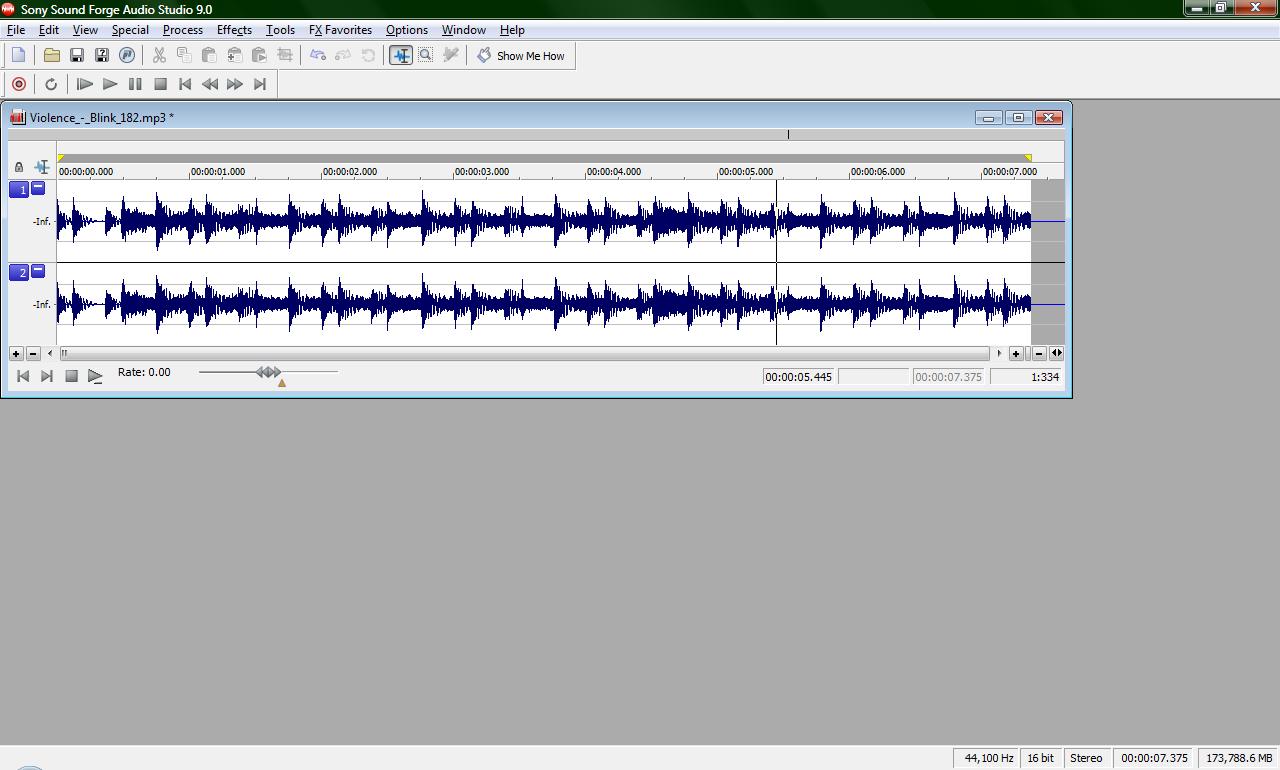Viewport: 1280px width, 770px height.
Task: Open the Edit menu
Action: pos(48,30)
